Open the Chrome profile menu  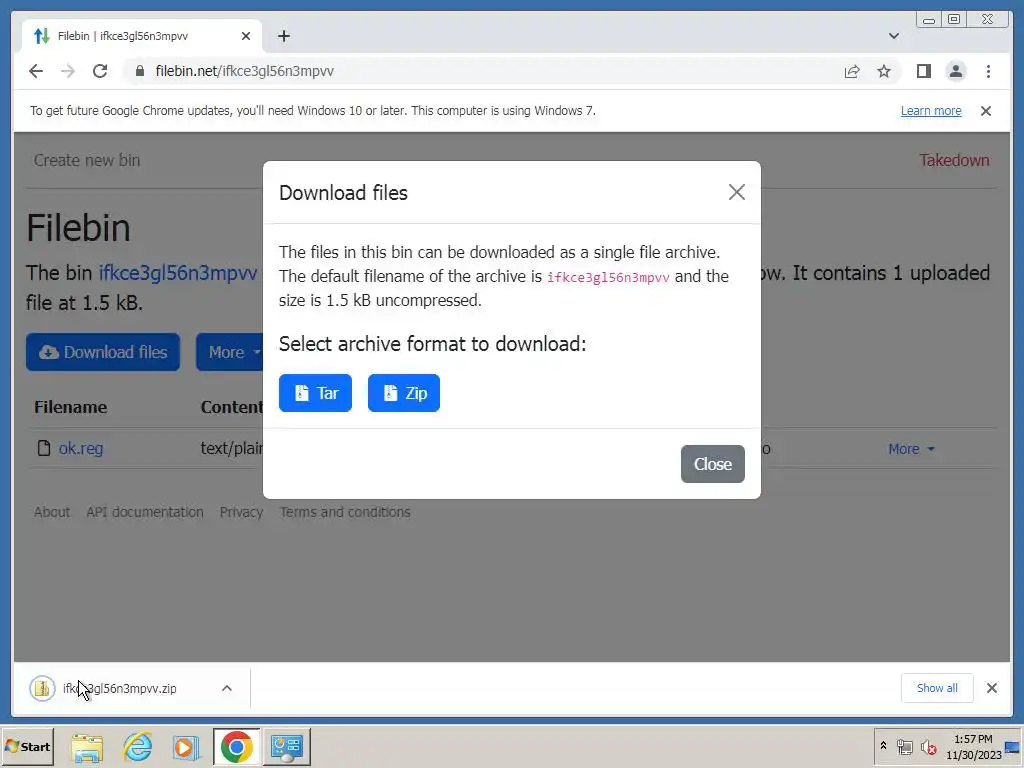(x=955, y=71)
